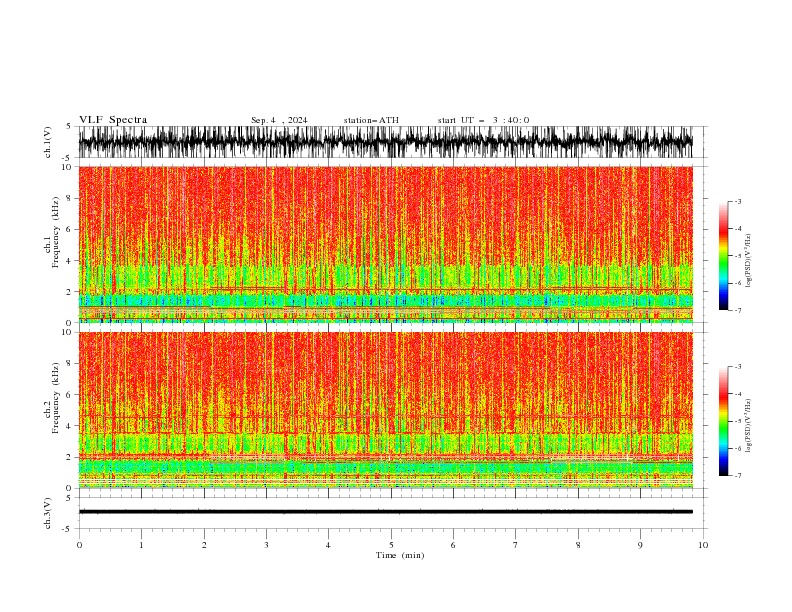792x612 pixels.
Task: Click the ch.1 voltage waveform trace
Action: pyautogui.click(x=385, y=142)
